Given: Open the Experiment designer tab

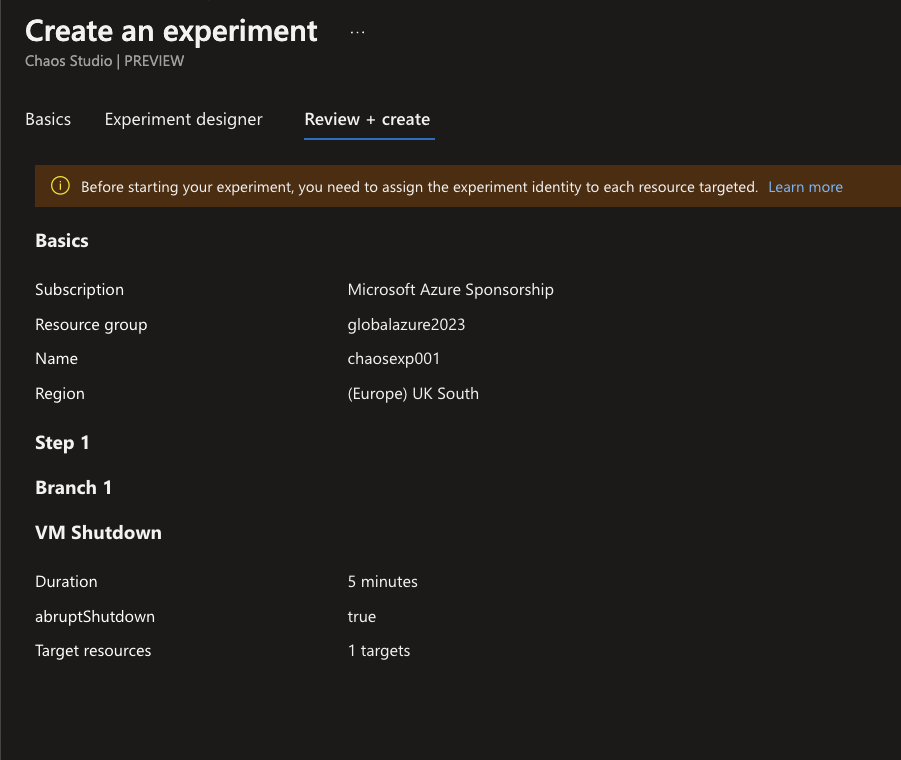Looking at the screenshot, I should pos(183,119).
